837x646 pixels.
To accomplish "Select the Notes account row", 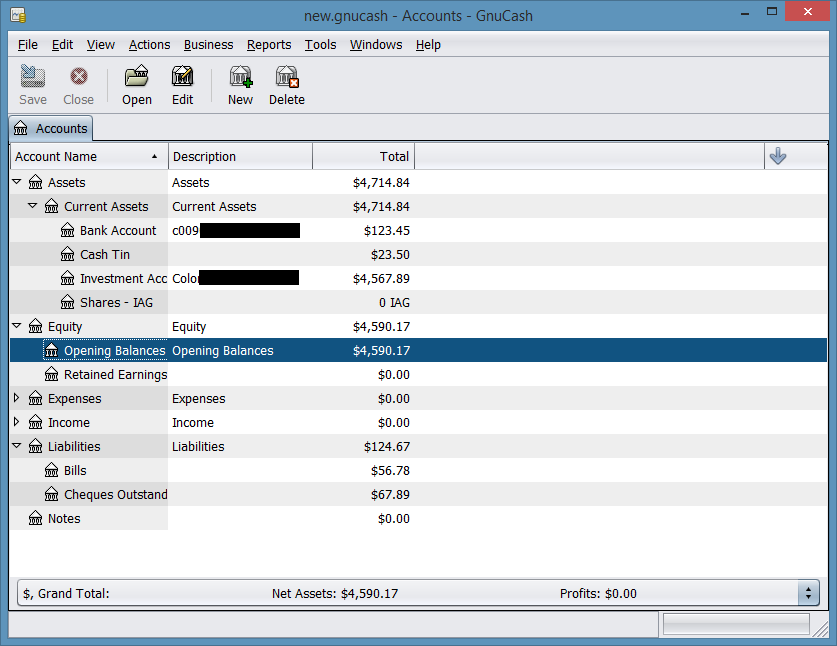I will tap(418, 519).
